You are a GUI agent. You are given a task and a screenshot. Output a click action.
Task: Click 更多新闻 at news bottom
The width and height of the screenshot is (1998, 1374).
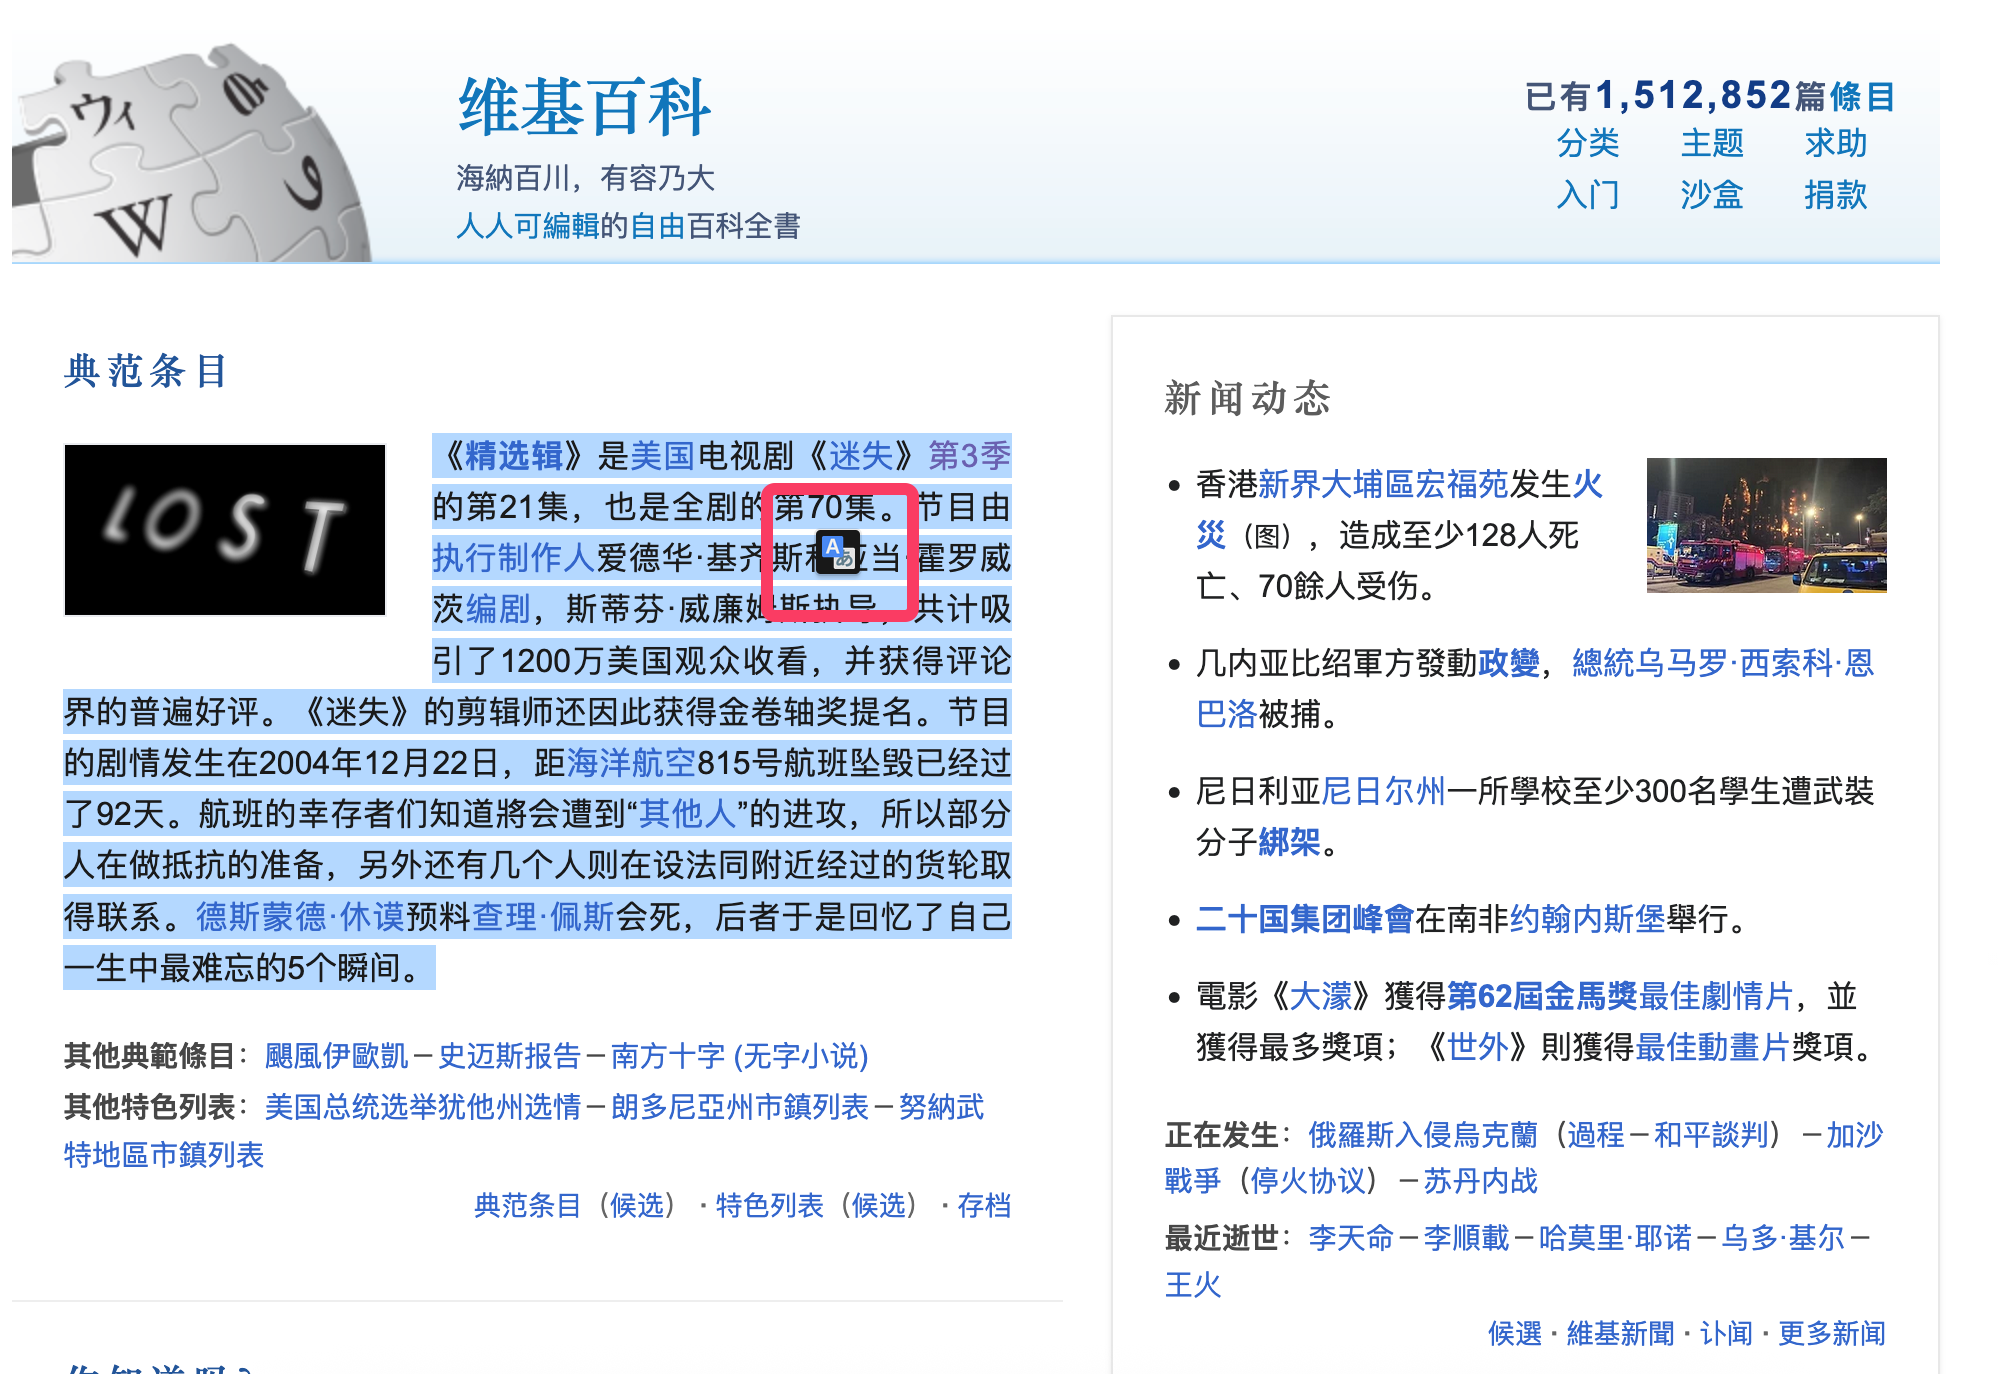(1831, 1334)
